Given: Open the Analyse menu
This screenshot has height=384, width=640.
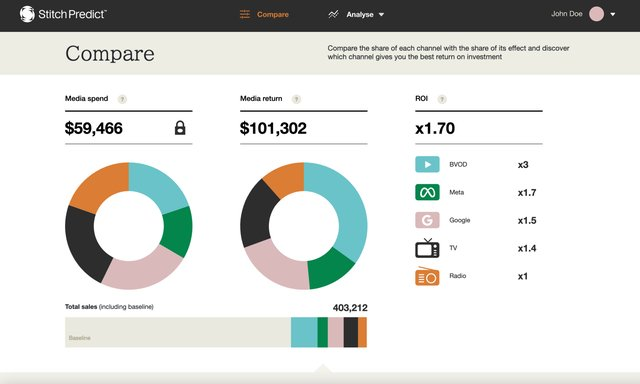Looking at the screenshot, I should click(360, 15).
